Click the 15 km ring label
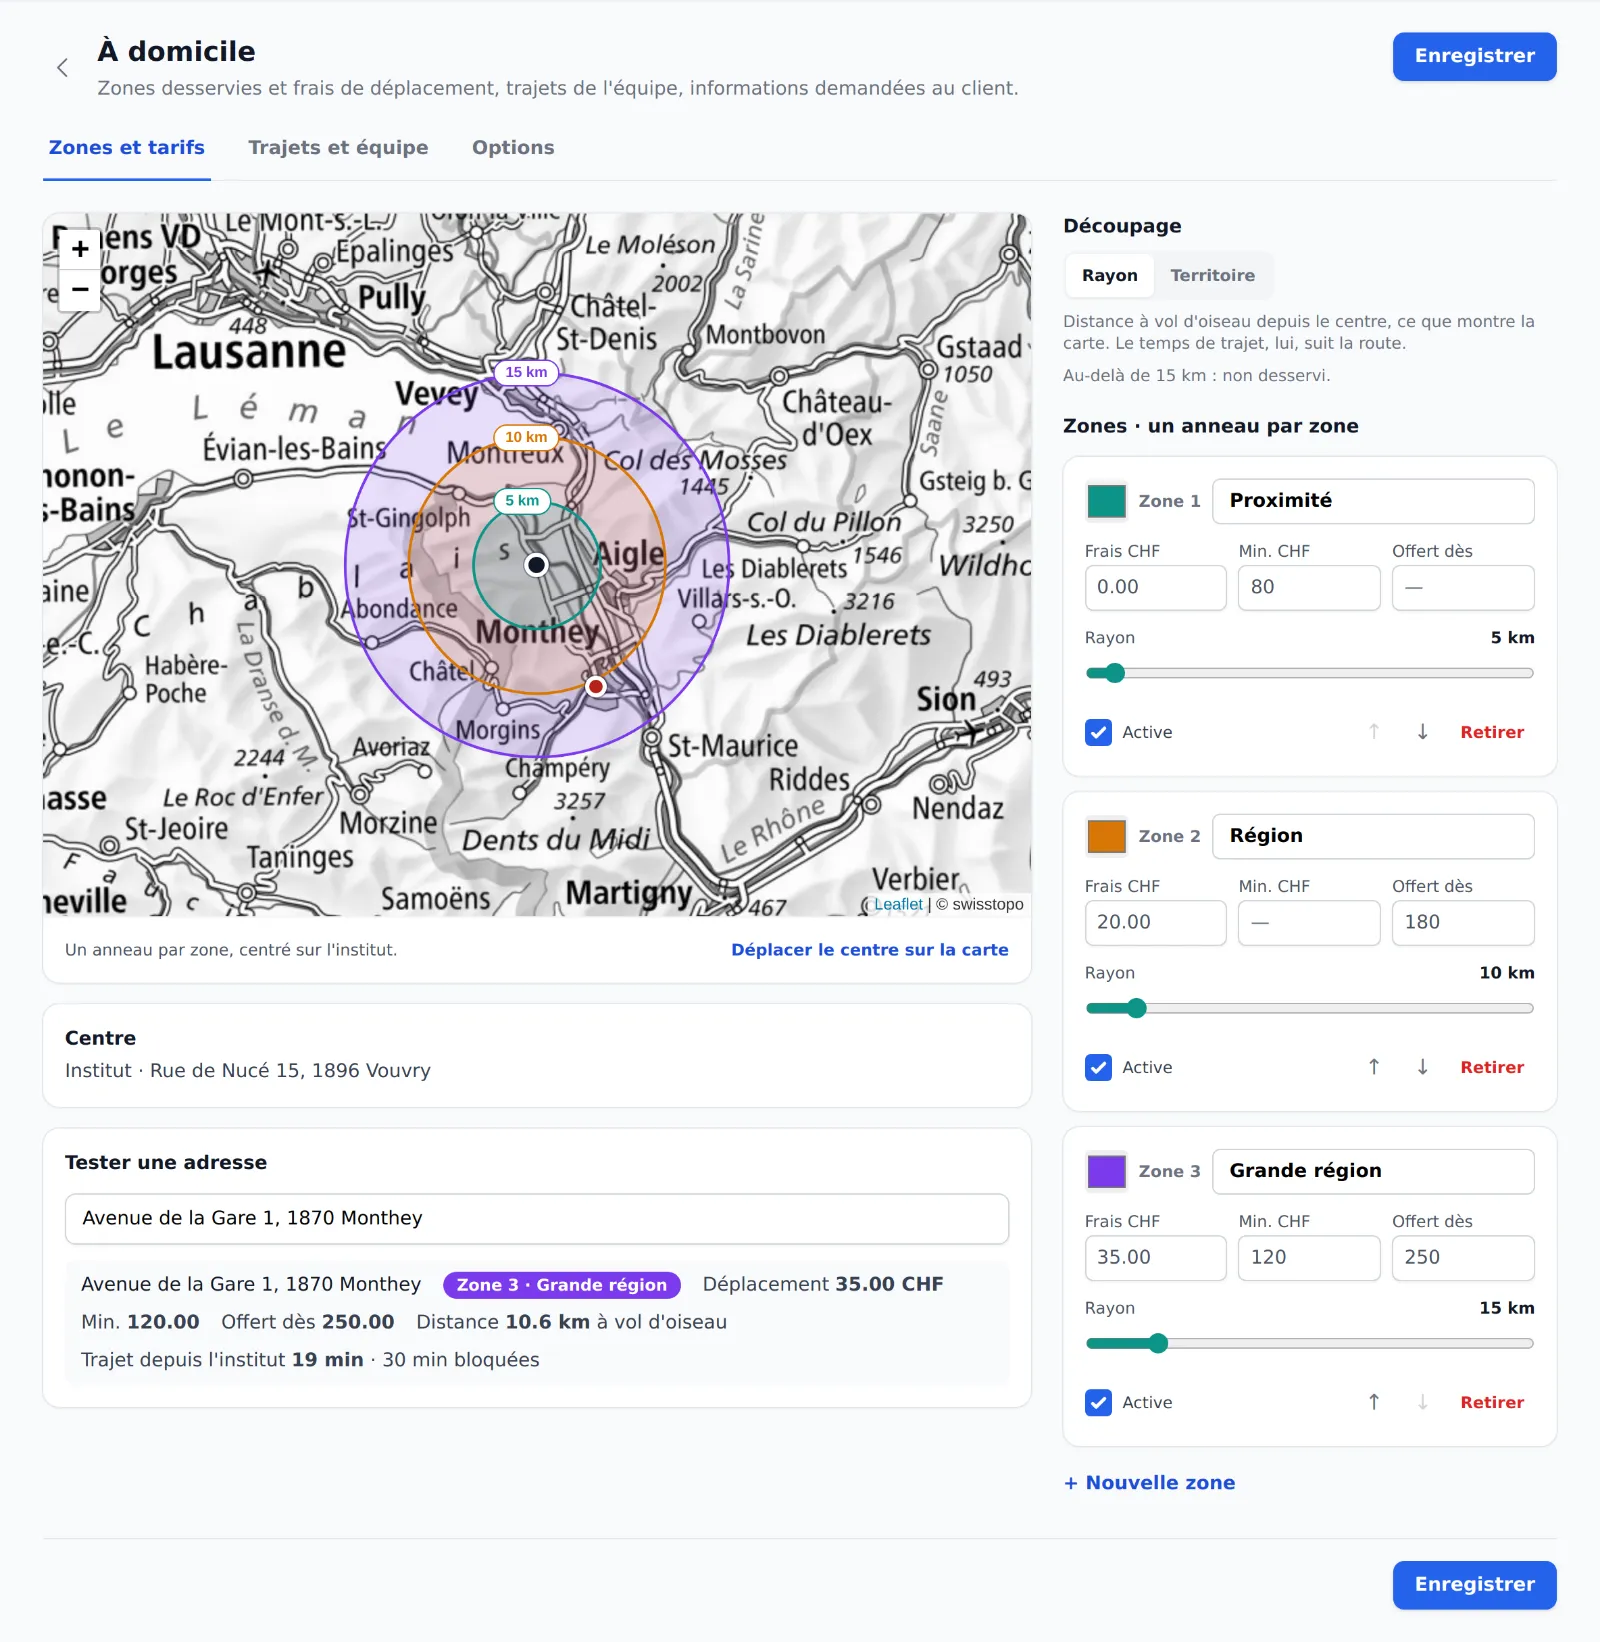1600x1642 pixels. 526,372
